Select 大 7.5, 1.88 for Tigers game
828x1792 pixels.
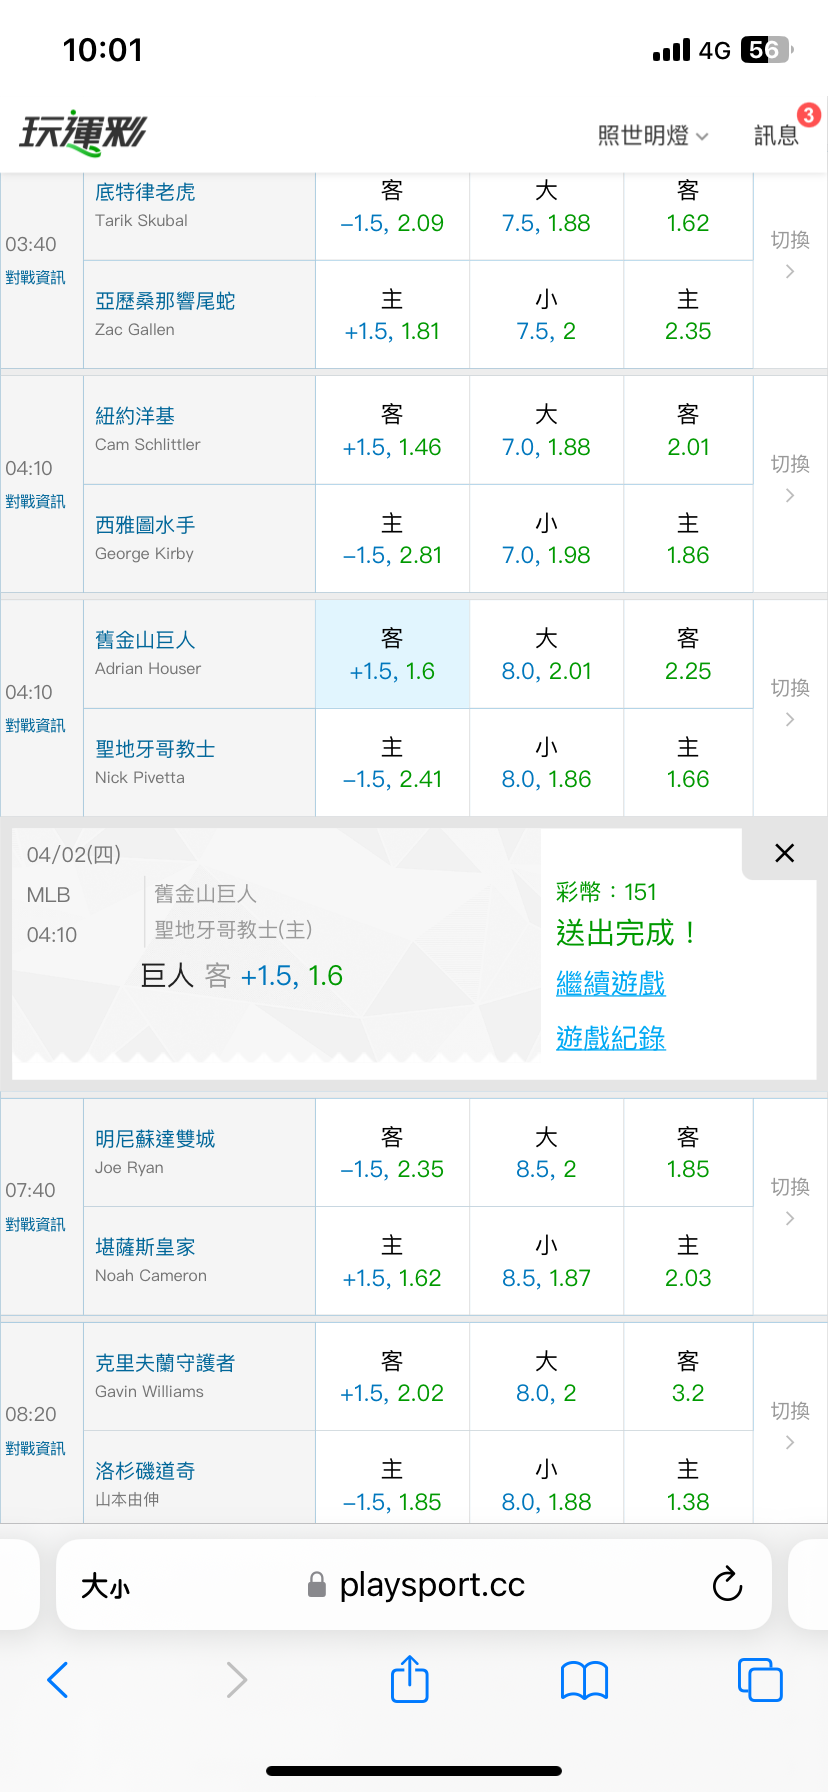pos(546,208)
